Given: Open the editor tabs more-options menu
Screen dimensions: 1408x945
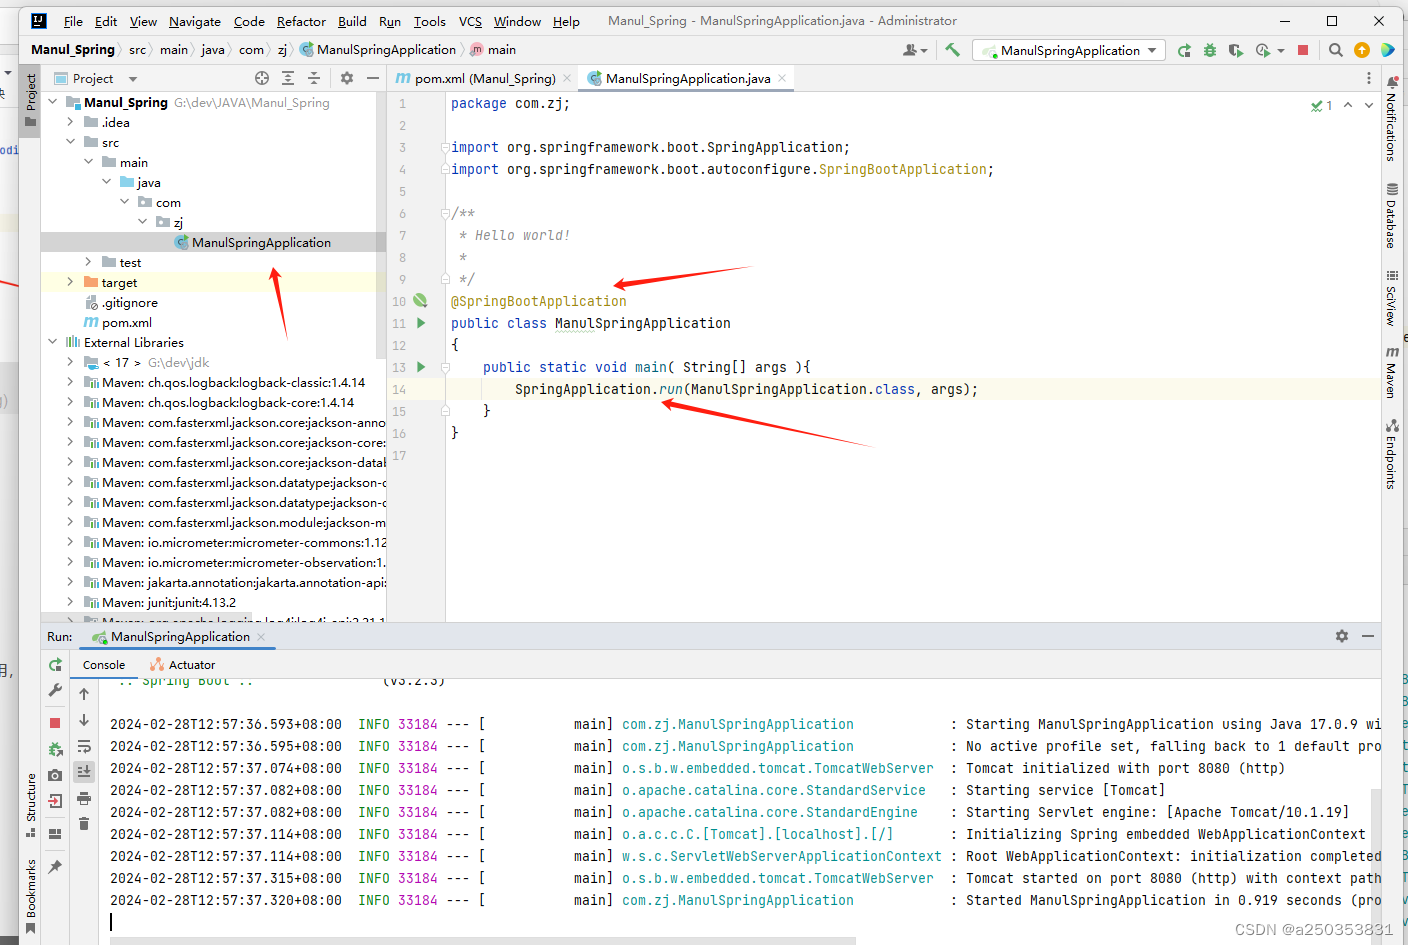Looking at the screenshot, I should [x=1369, y=78].
